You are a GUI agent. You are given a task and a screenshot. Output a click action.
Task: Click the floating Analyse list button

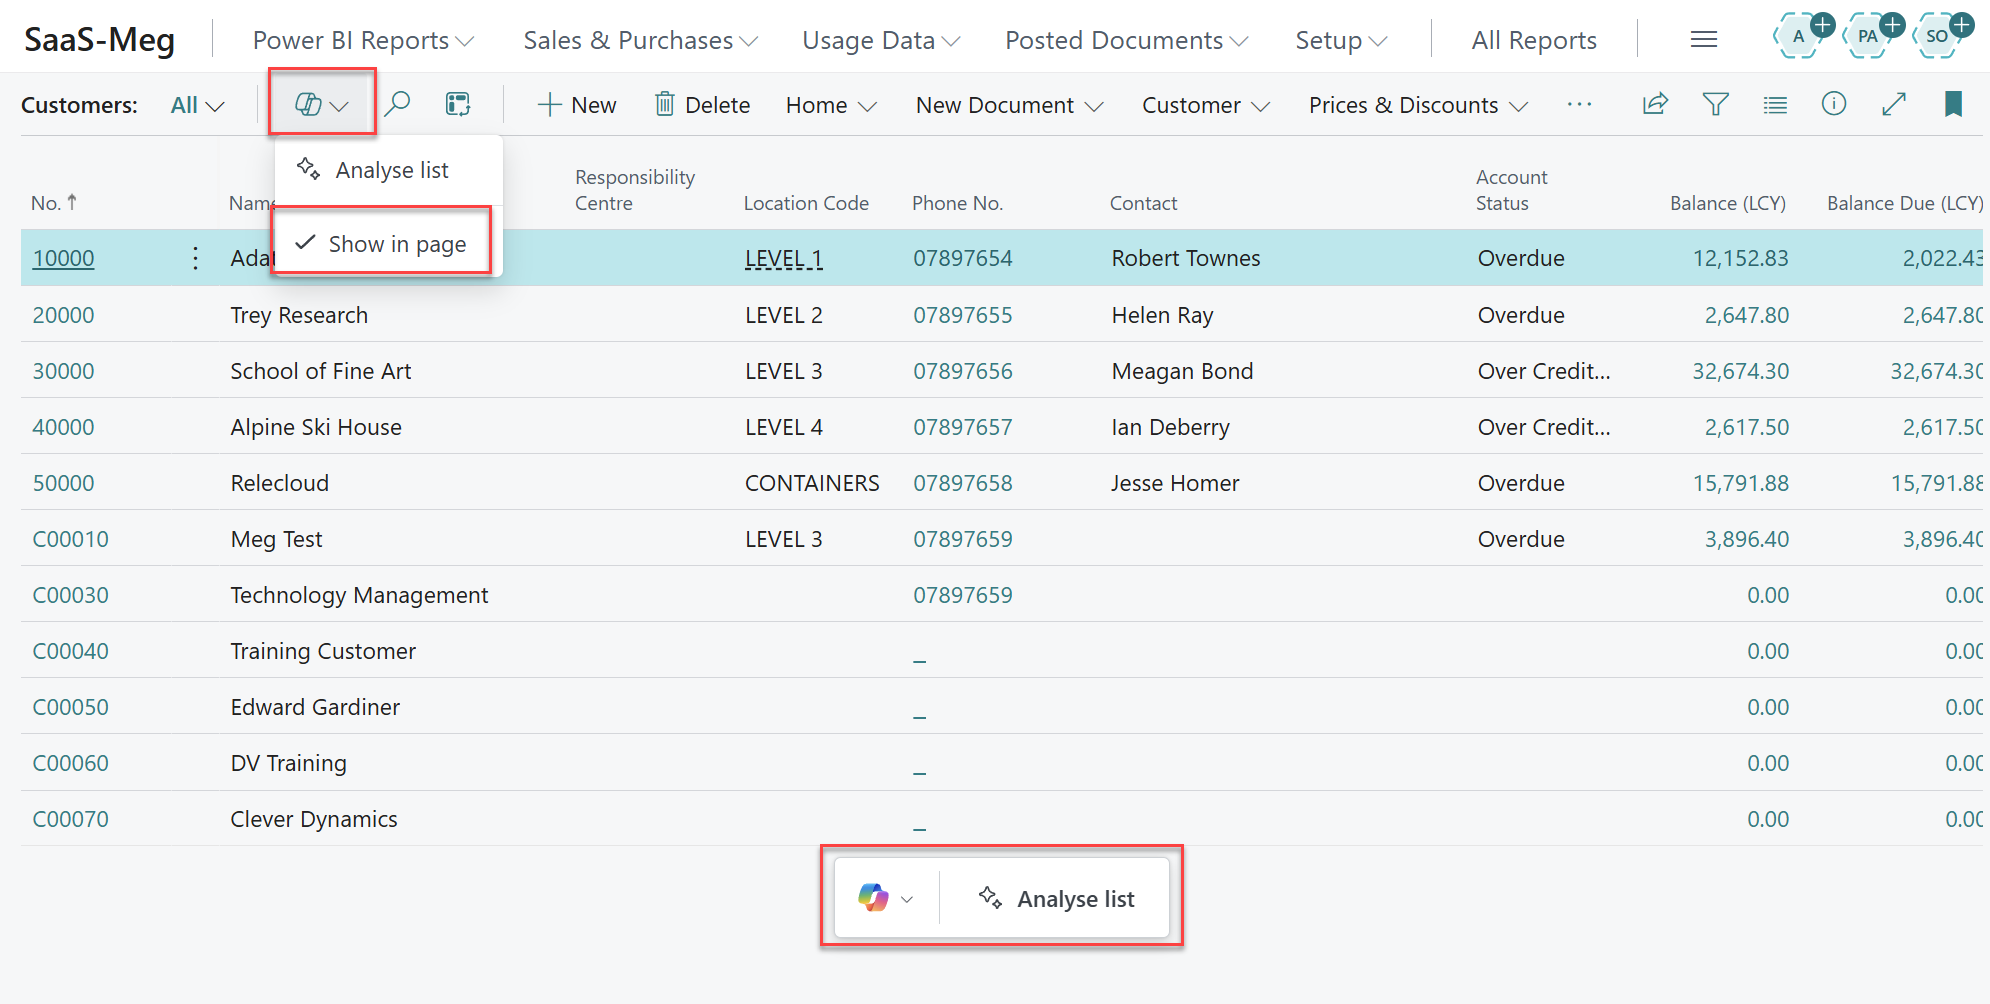coord(1056,898)
